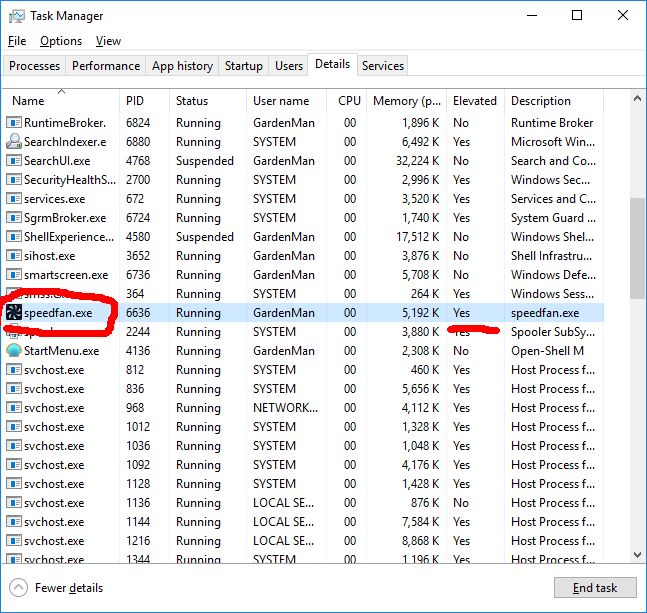The height and width of the screenshot is (613, 647).
Task: Sort by the PID column header
Action: (x=144, y=101)
